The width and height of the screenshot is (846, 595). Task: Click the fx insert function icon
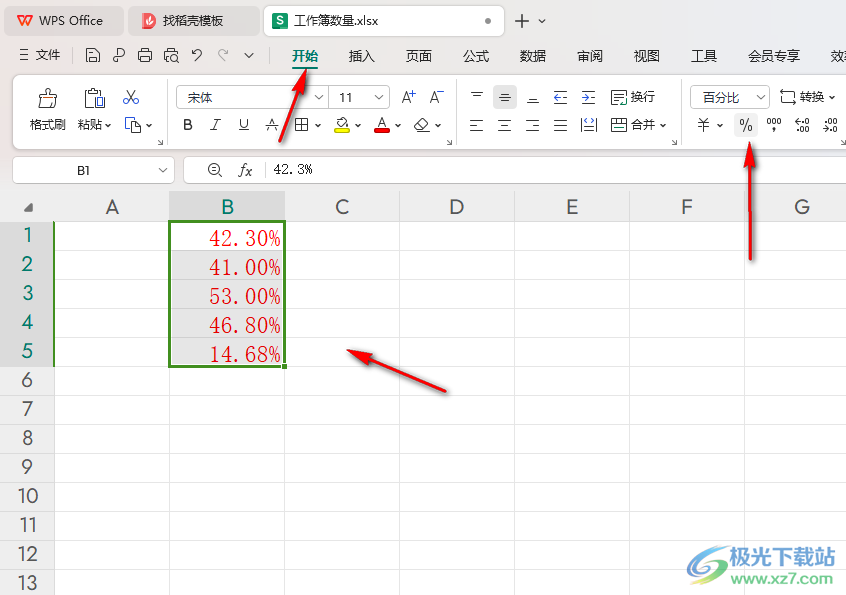(x=245, y=170)
